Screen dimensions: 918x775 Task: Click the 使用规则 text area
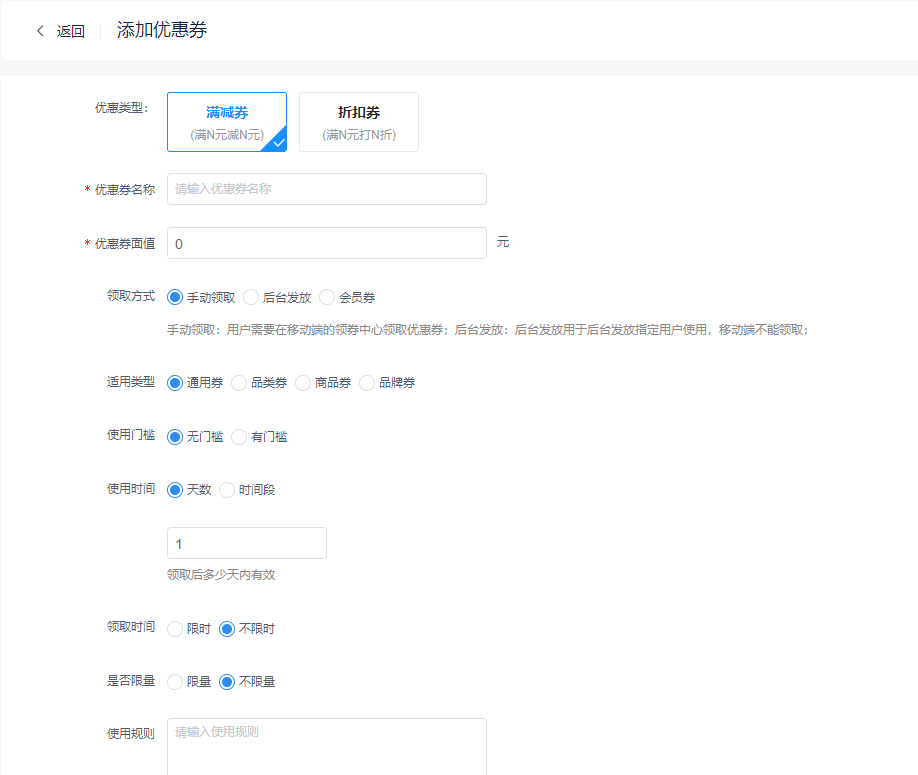point(327,745)
